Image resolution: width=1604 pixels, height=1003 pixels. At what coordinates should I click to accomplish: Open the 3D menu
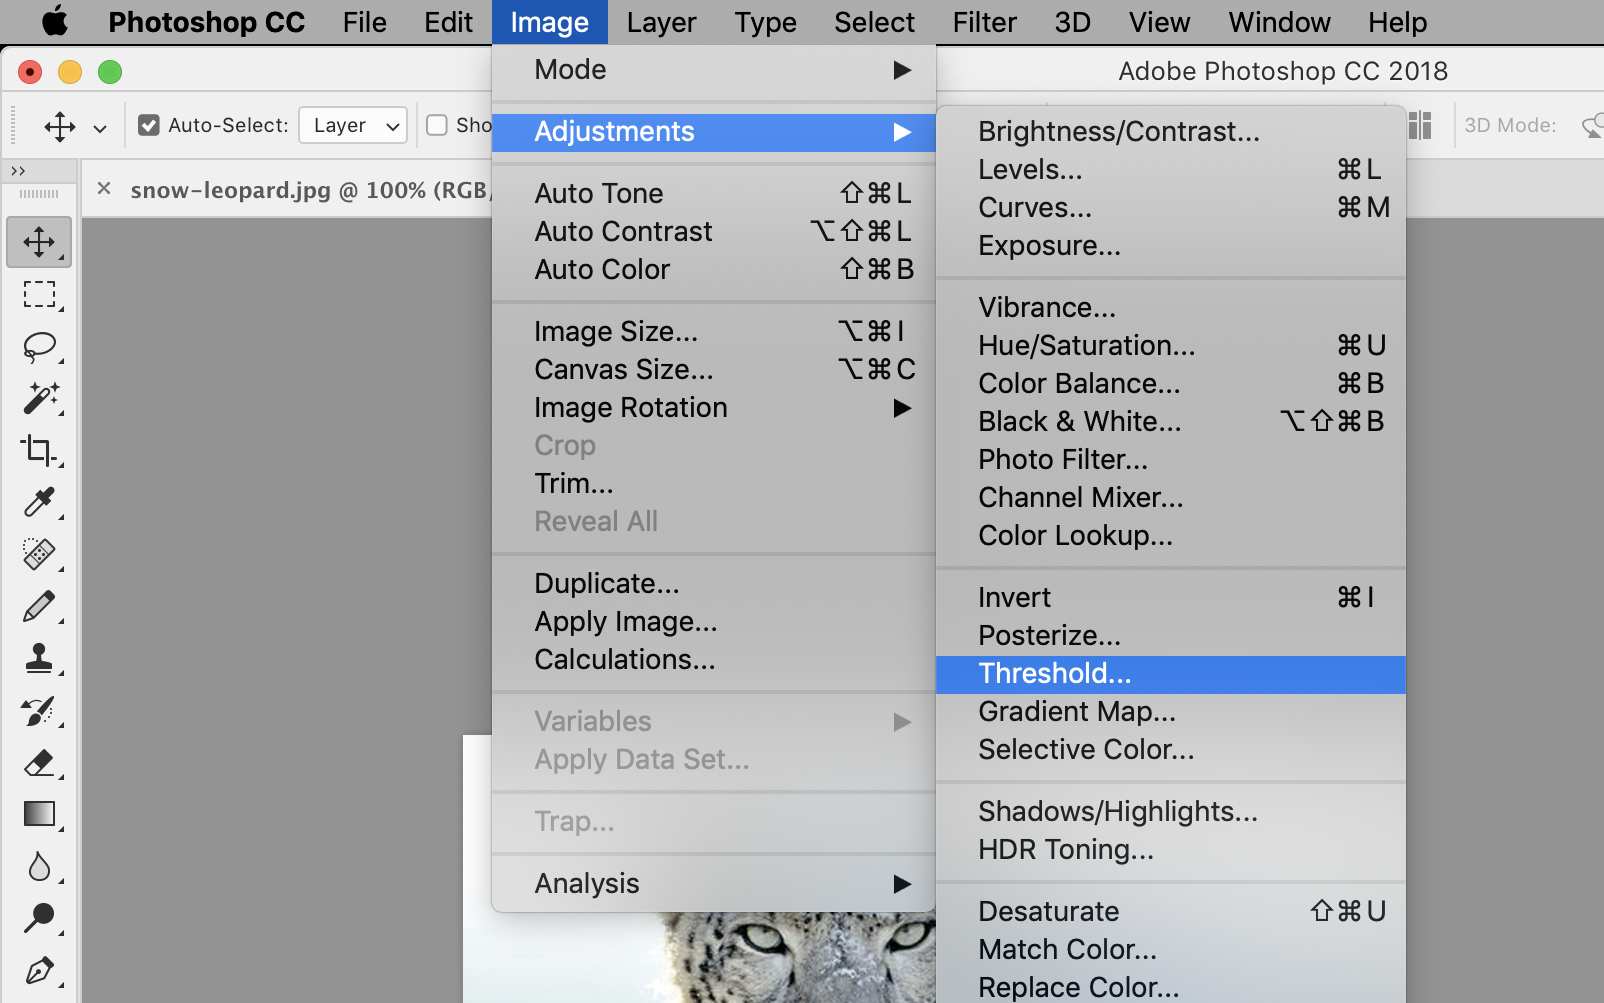[1072, 22]
